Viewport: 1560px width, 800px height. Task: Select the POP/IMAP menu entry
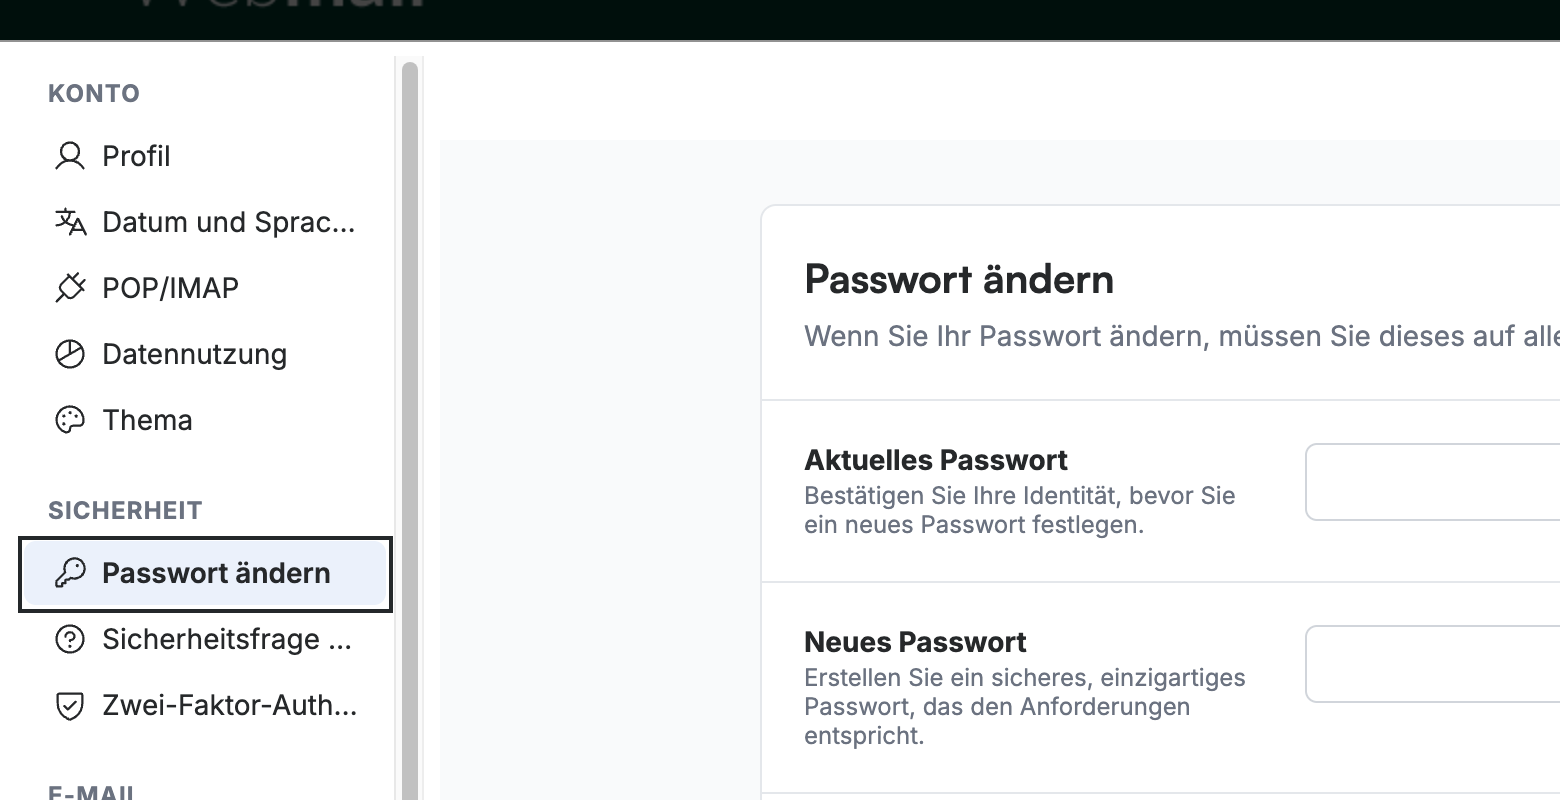pos(205,288)
